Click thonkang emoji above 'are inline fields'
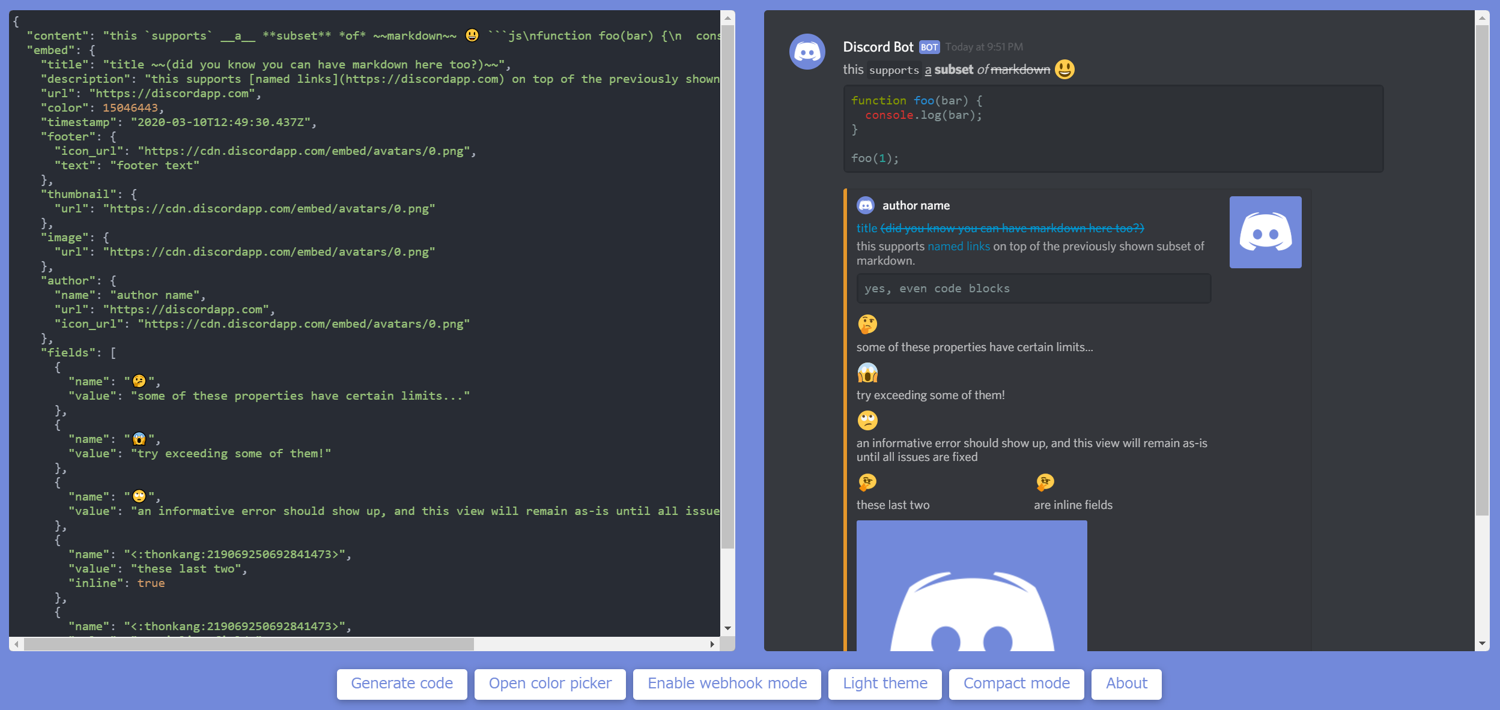 click(x=1045, y=482)
